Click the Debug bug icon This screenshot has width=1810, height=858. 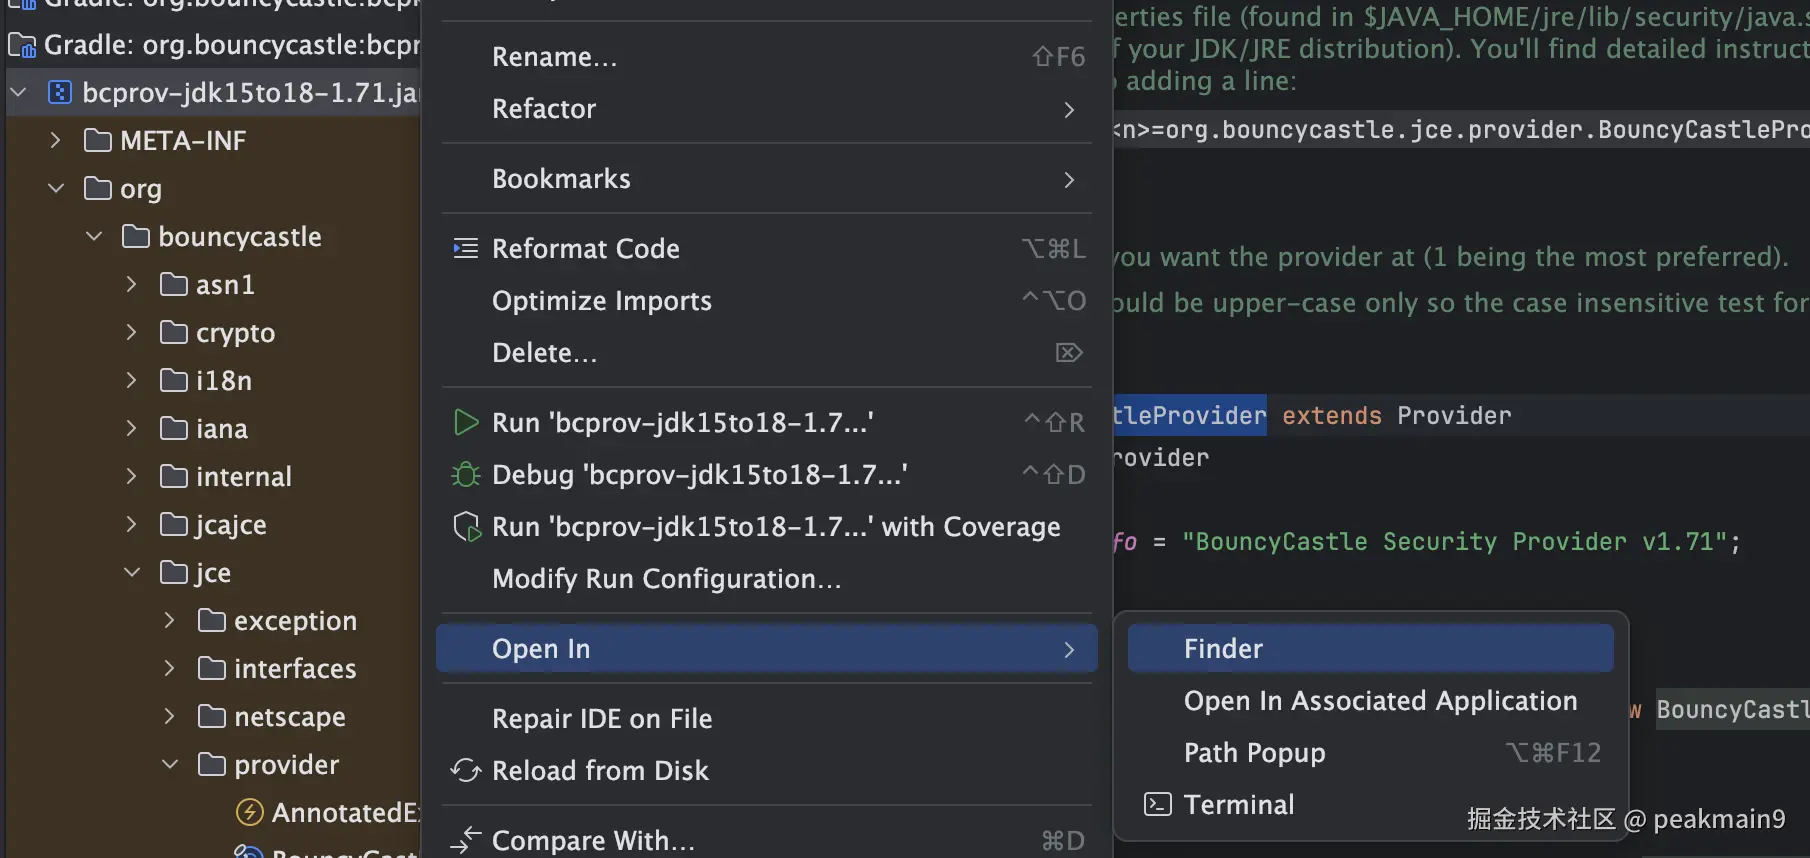coord(465,475)
